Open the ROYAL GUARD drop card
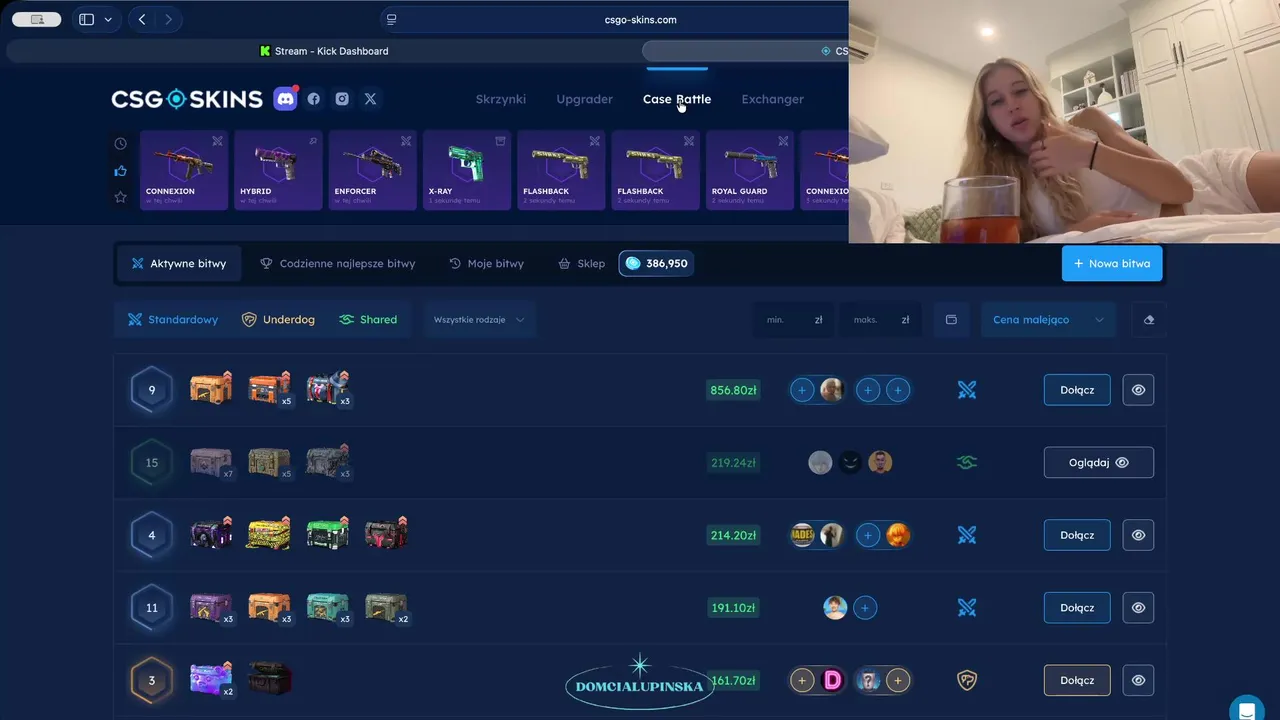The width and height of the screenshot is (1280, 720). pyautogui.click(x=750, y=170)
